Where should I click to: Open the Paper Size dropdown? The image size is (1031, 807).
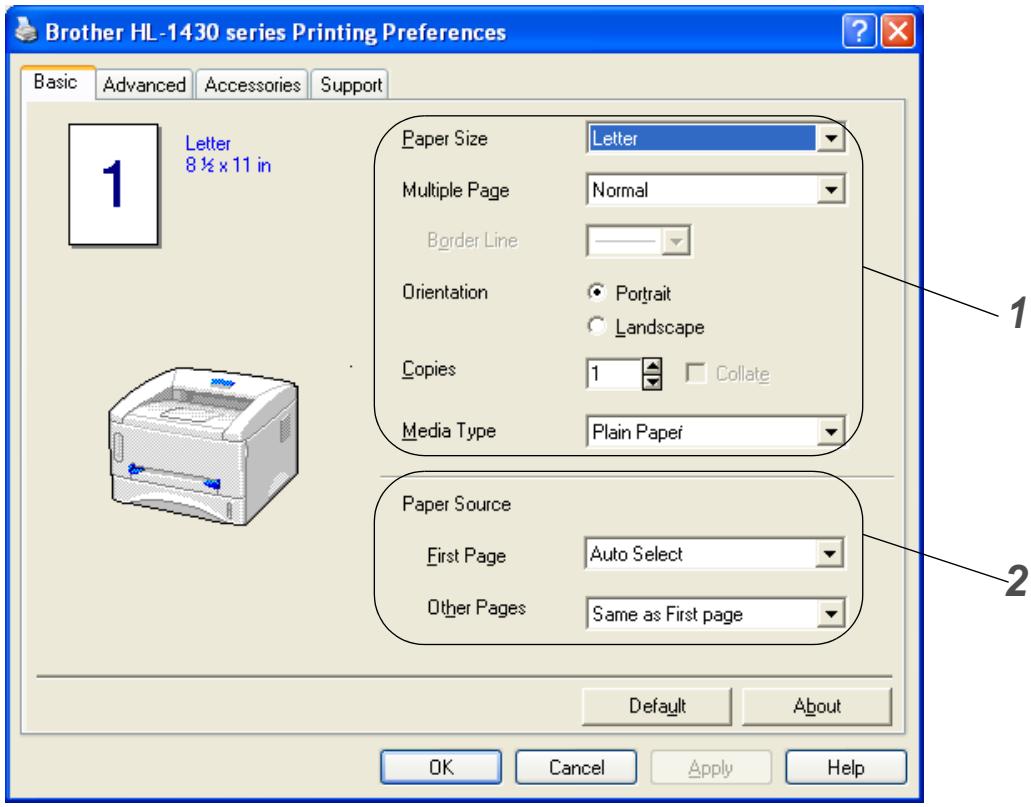[715, 138]
